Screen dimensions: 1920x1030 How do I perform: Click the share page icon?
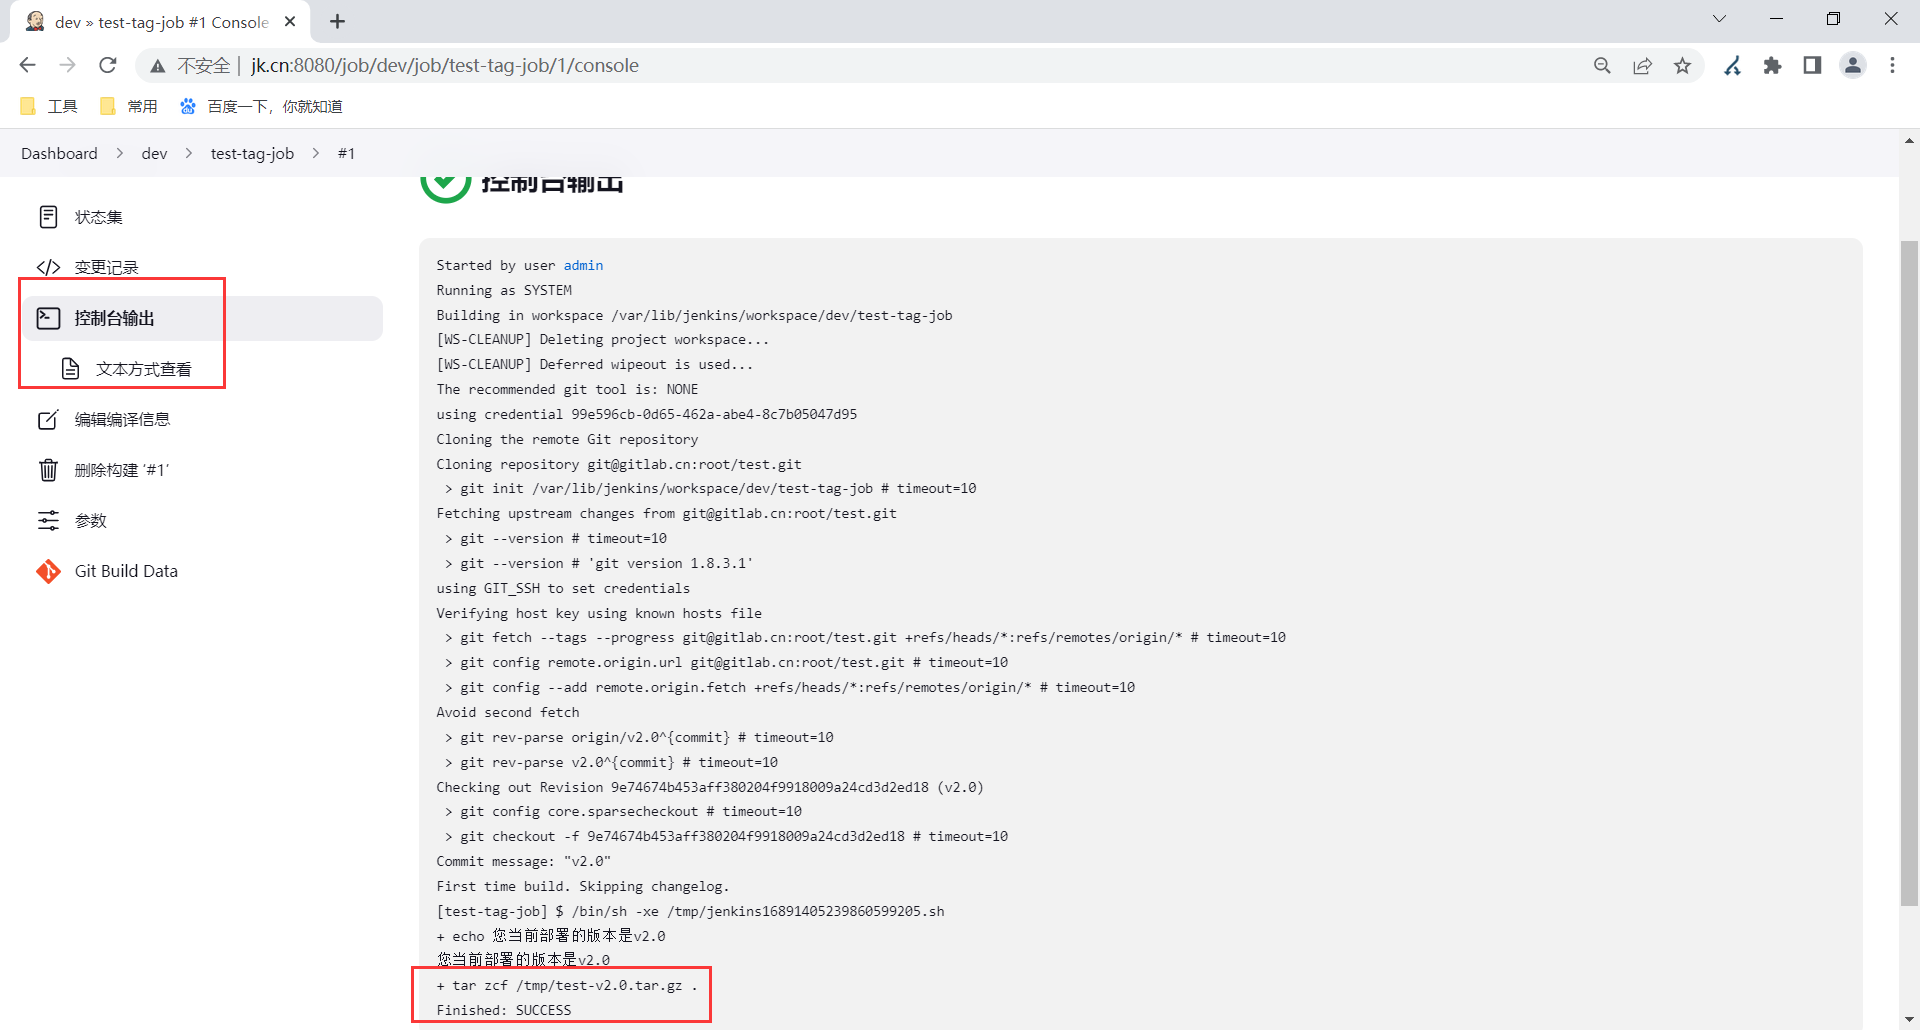pos(1642,66)
